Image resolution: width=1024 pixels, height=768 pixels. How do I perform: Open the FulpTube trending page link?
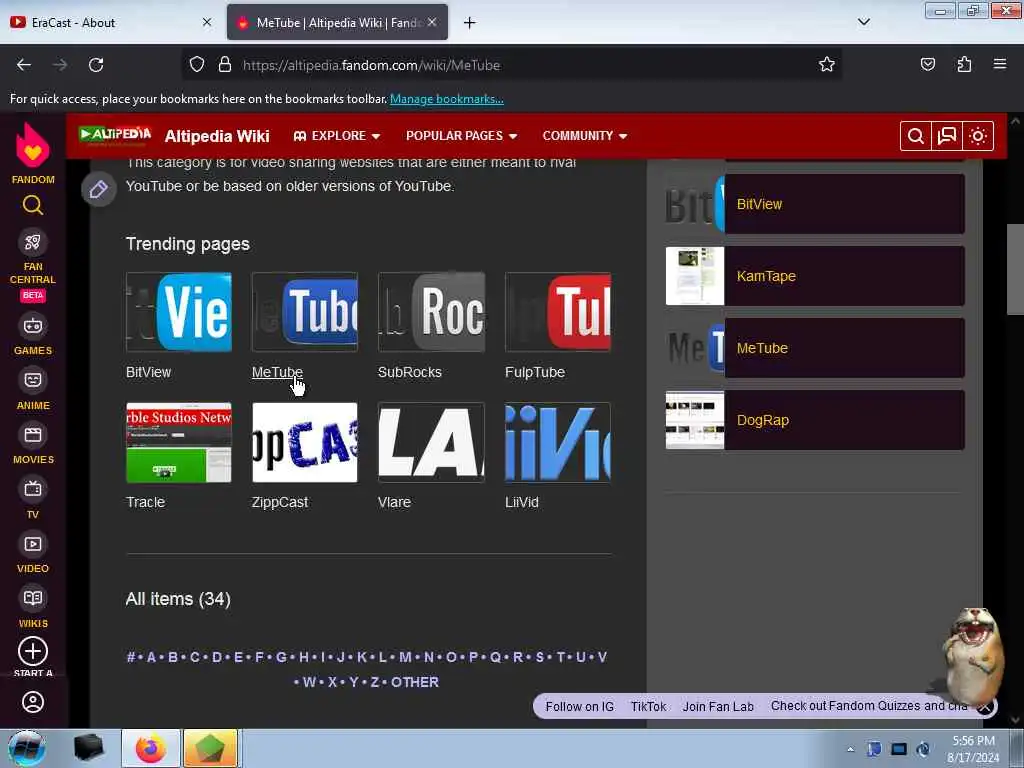(x=535, y=372)
